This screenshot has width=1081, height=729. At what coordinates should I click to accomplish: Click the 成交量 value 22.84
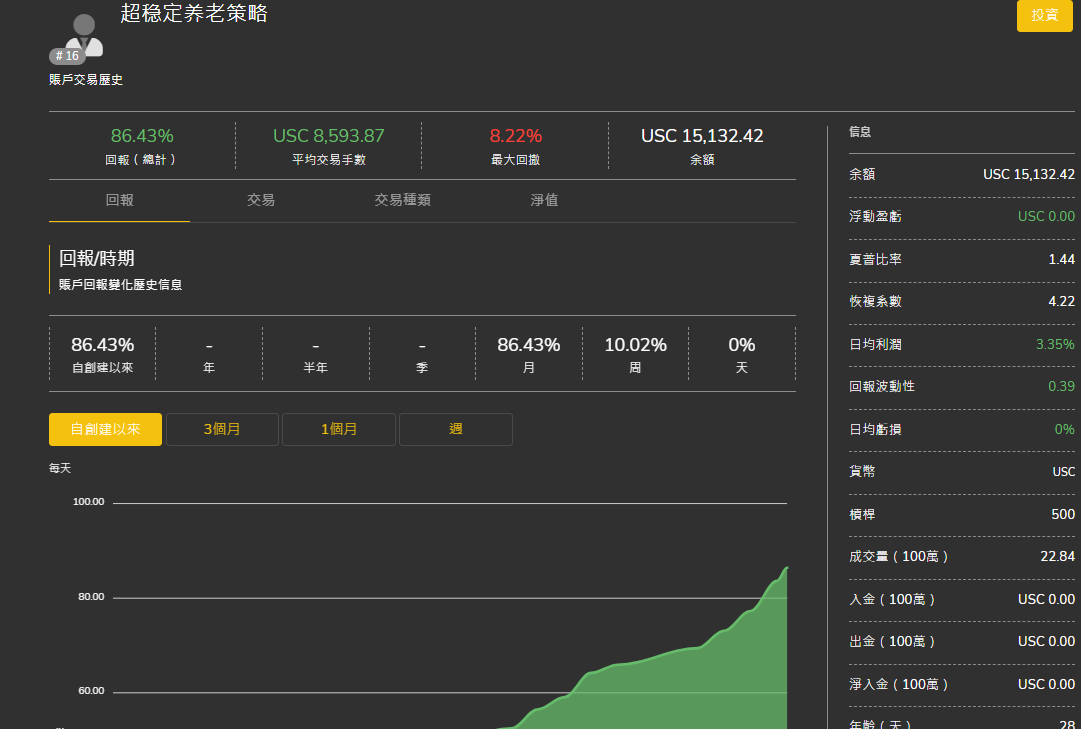[1058, 557]
